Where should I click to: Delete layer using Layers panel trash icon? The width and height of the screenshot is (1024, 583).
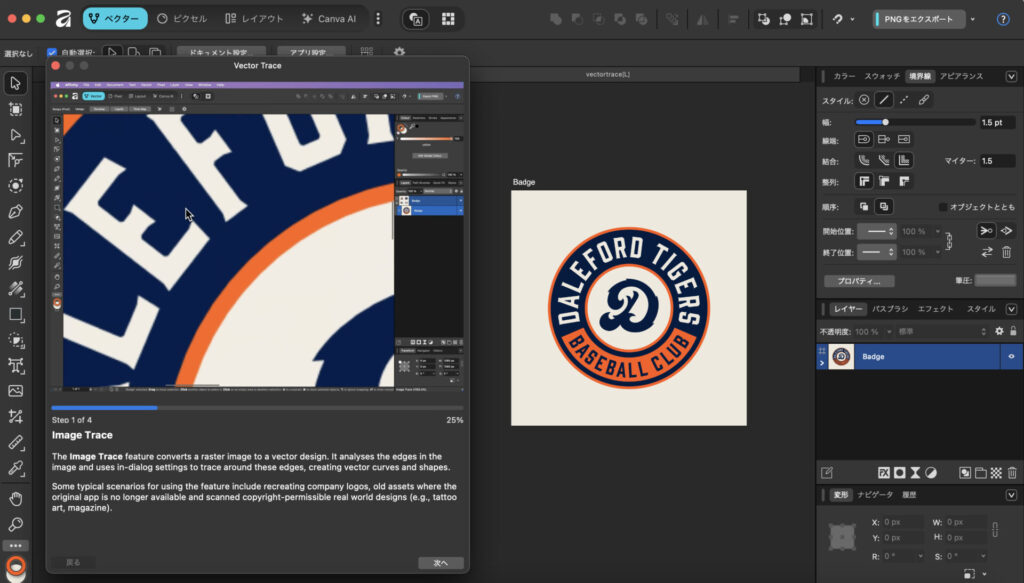pos(1011,473)
